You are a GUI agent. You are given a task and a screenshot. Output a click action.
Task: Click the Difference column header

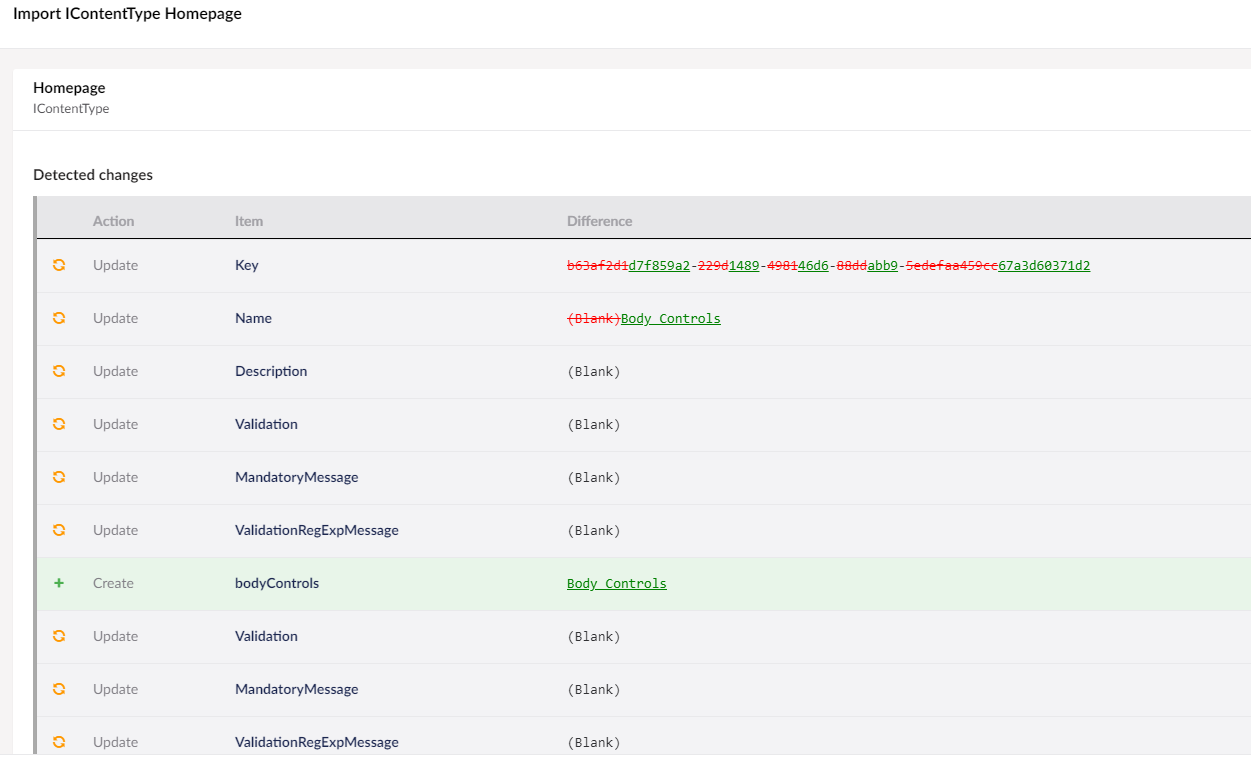pyautogui.click(x=599, y=221)
